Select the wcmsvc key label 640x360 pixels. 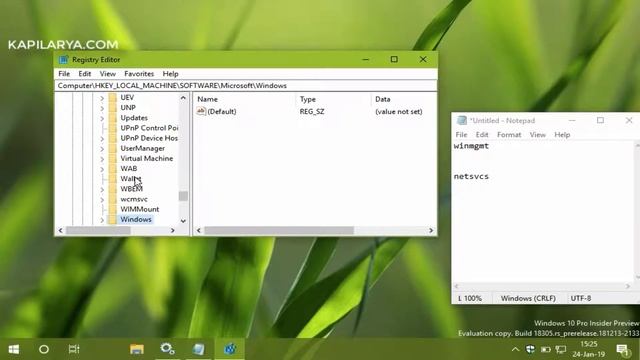(x=134, y=199)
